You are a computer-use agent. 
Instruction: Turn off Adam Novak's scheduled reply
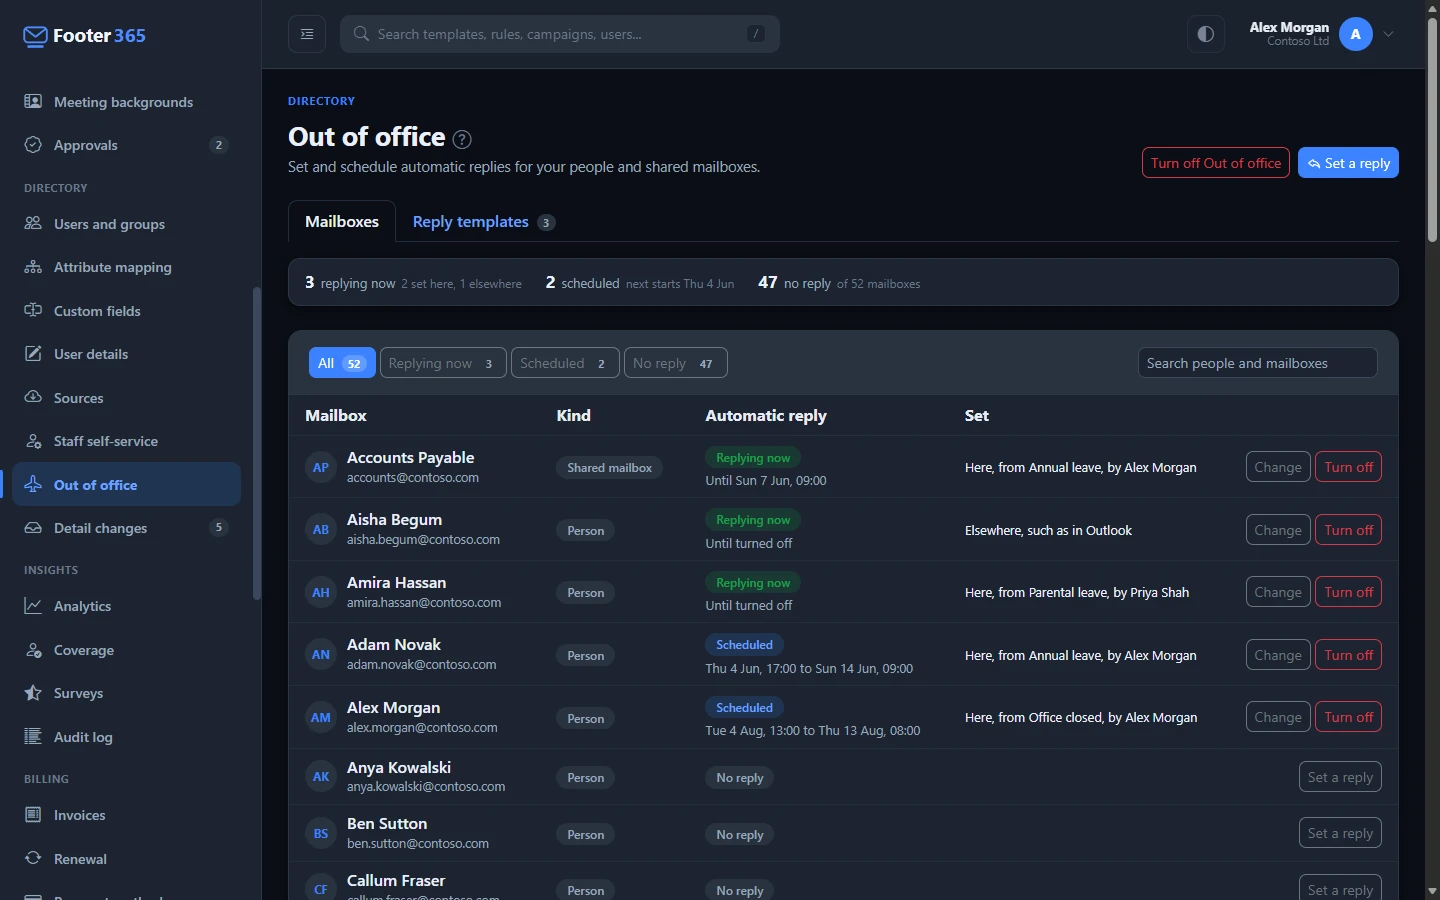pyautogui.click(x=1348, y=655)
